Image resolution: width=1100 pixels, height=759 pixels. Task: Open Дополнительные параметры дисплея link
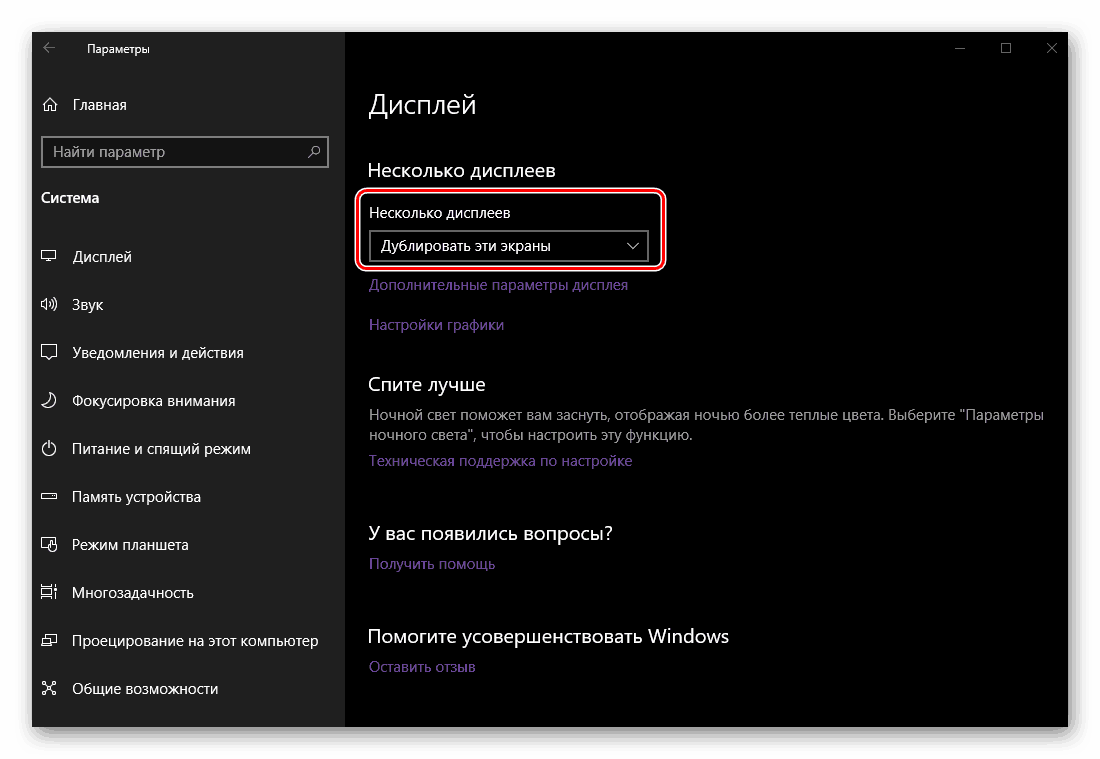[498, 286]
